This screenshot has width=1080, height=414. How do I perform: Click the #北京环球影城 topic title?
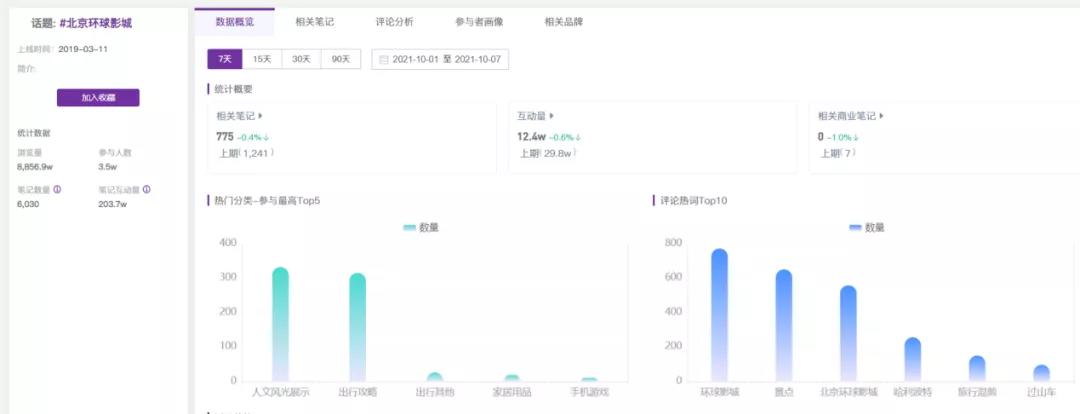coord(96,23)
